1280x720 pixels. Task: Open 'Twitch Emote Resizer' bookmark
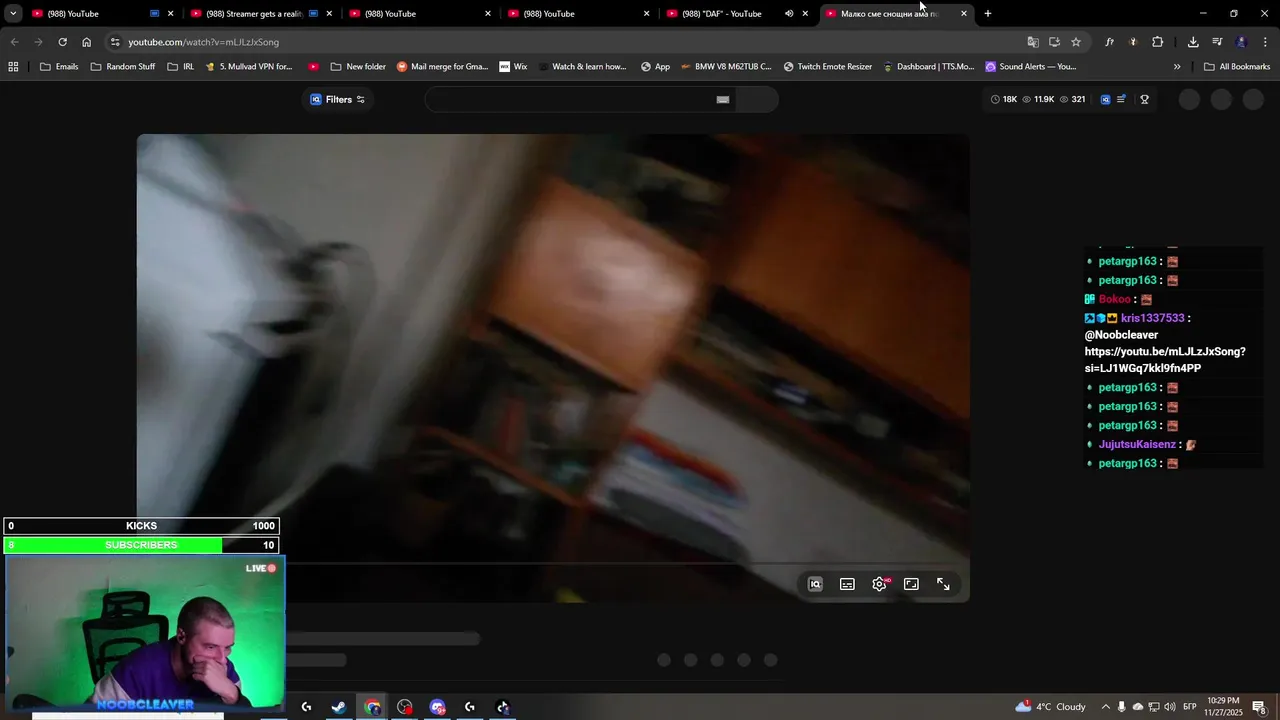(827, 67)
